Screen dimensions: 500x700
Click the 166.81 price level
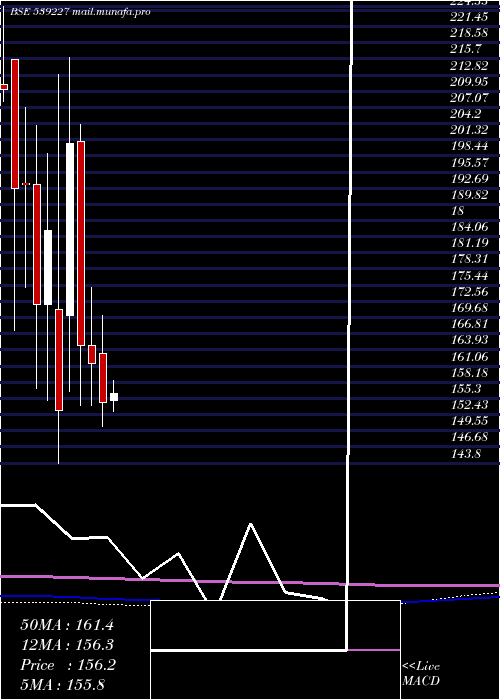tap(469, 324)
